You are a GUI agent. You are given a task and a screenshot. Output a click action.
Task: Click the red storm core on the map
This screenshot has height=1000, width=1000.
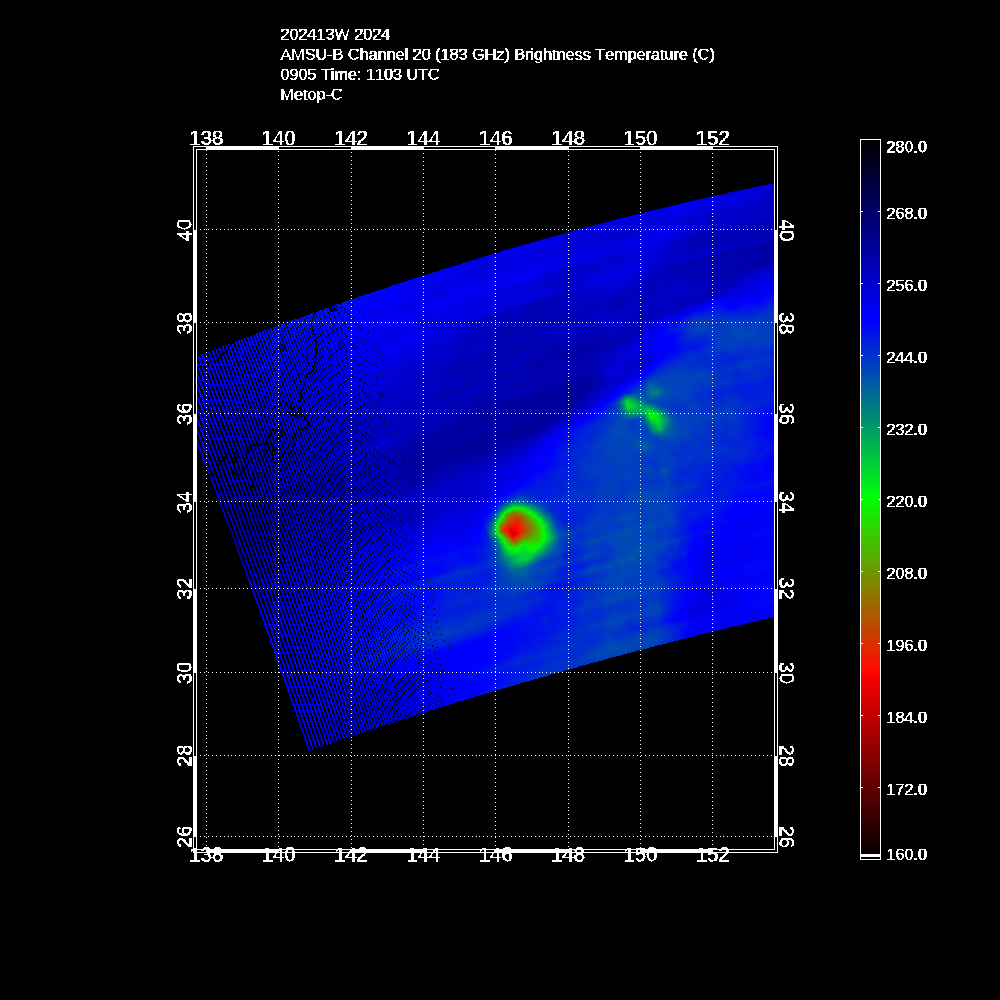[514, 528]
